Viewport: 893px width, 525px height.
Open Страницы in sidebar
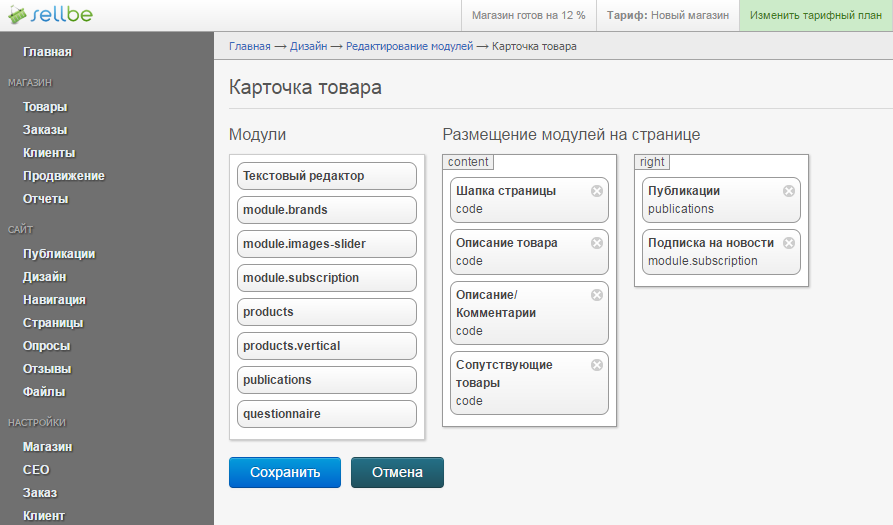pos(53,323)
